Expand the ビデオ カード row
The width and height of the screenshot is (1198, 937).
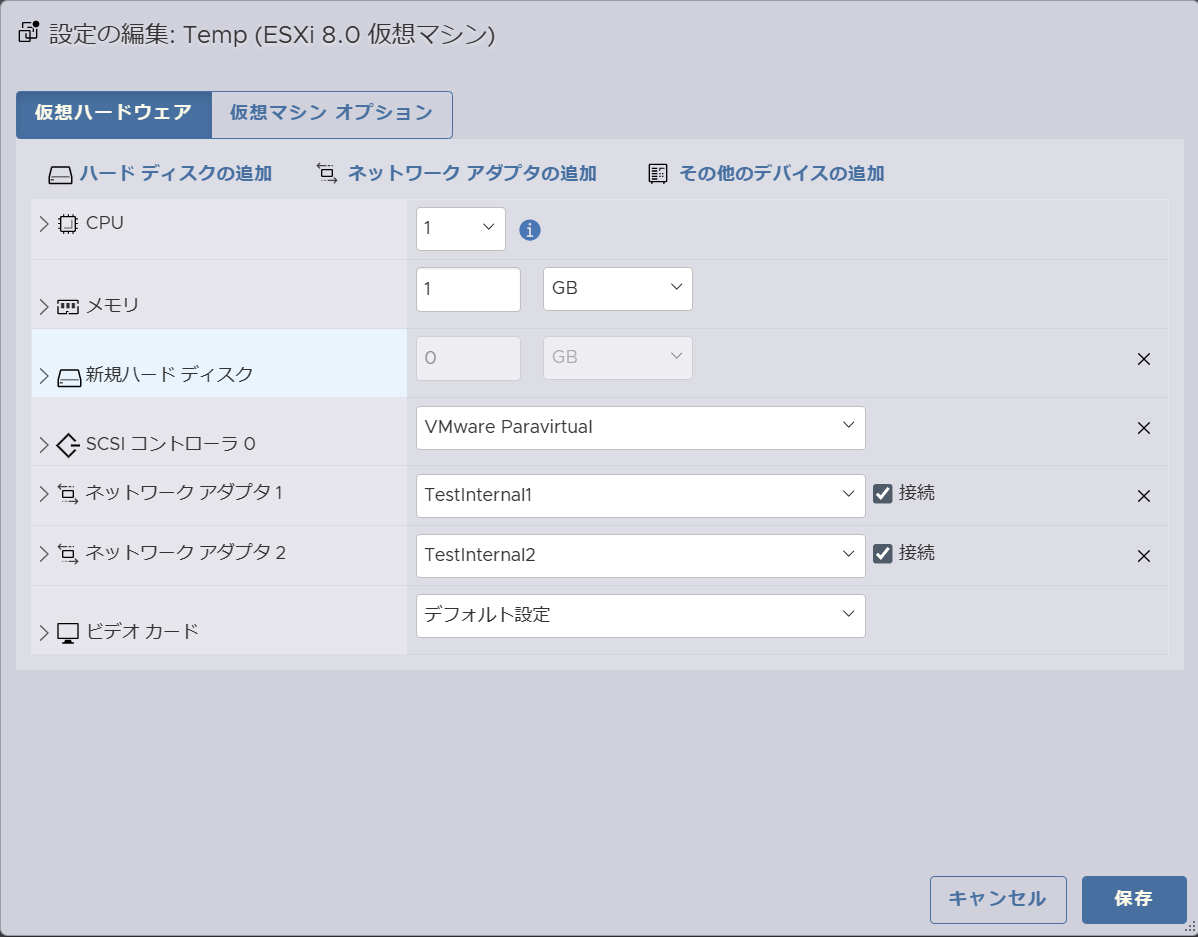[44, 633]
